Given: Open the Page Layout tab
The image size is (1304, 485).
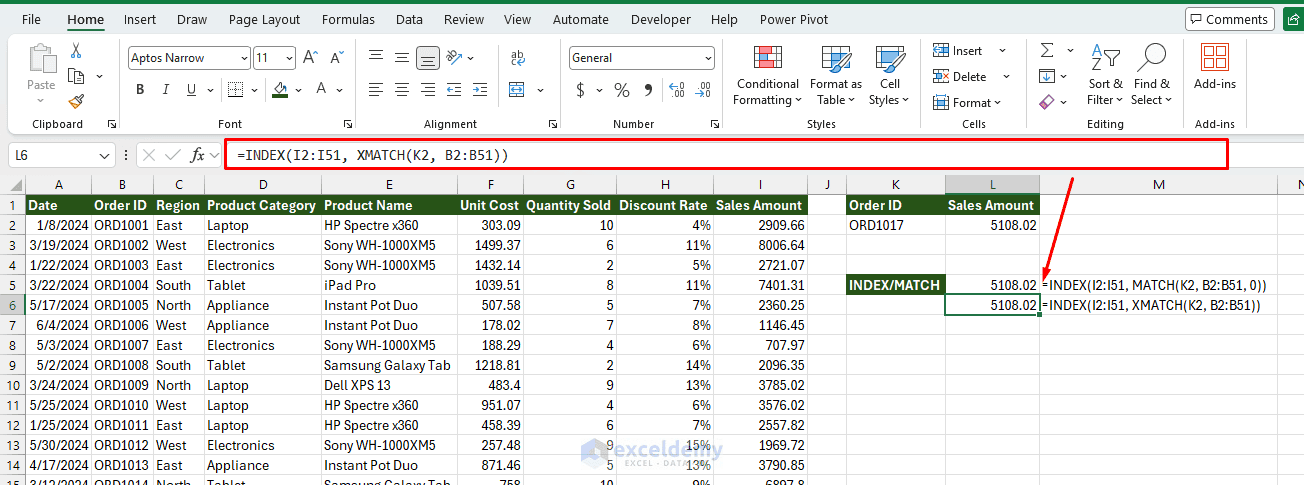Looking at the screenshot, I should click(264, 19).
